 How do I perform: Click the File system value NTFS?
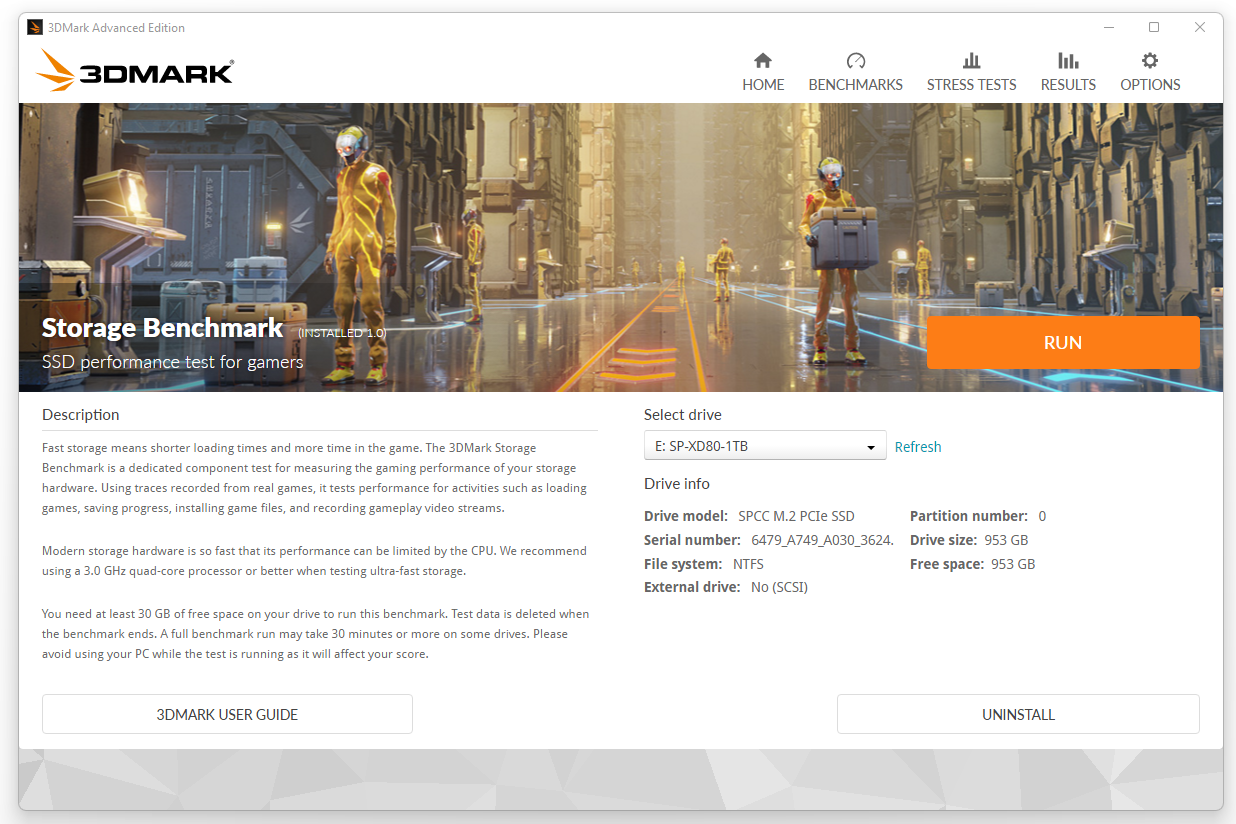pyautogui.click(x=748, y=564)
